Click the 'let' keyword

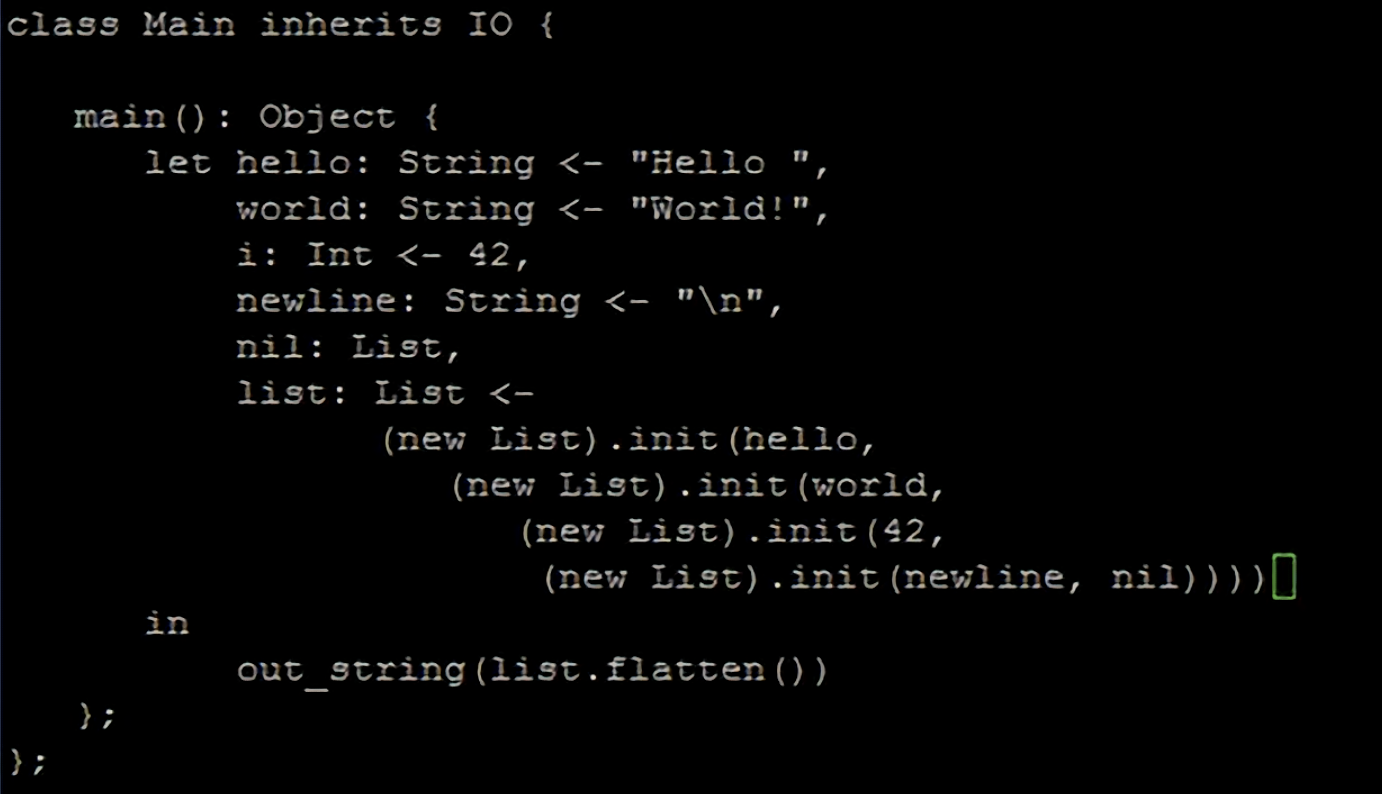click(x=178, y=163)
